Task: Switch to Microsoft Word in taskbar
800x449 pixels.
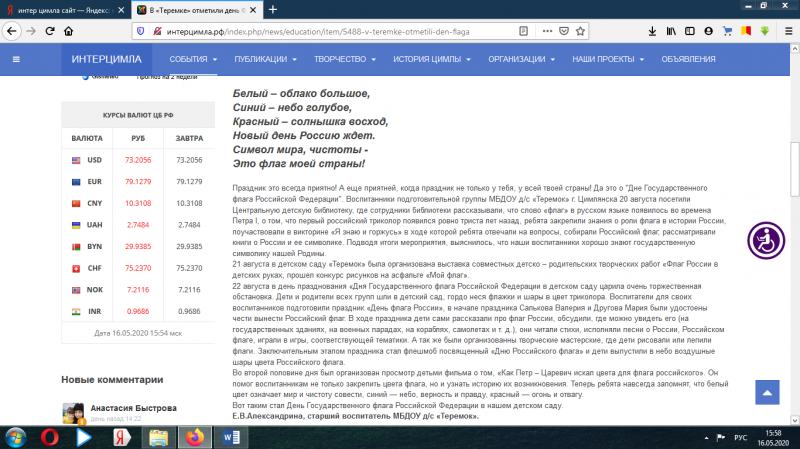Action: click(x=232, y=438)
